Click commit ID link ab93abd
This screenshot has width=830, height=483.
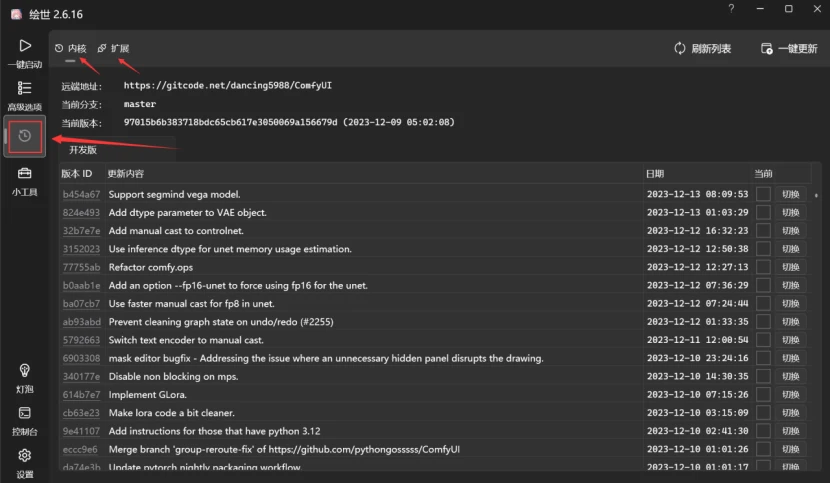point(81,322)
